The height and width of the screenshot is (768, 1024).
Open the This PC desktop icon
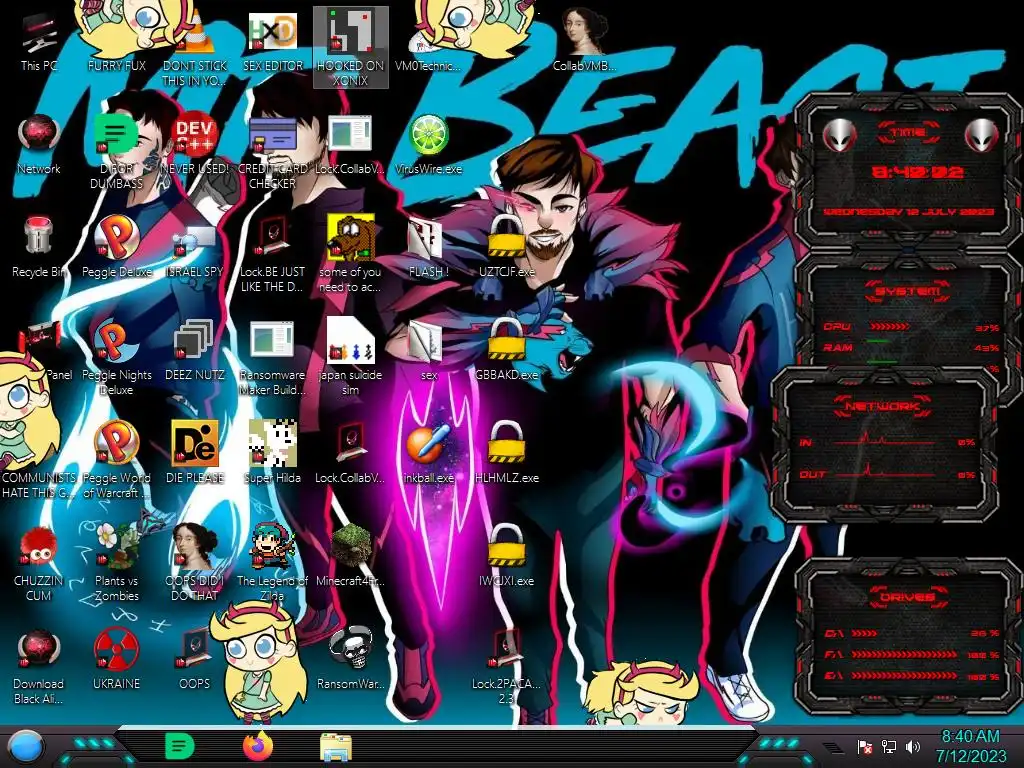[x=39, y=42]
